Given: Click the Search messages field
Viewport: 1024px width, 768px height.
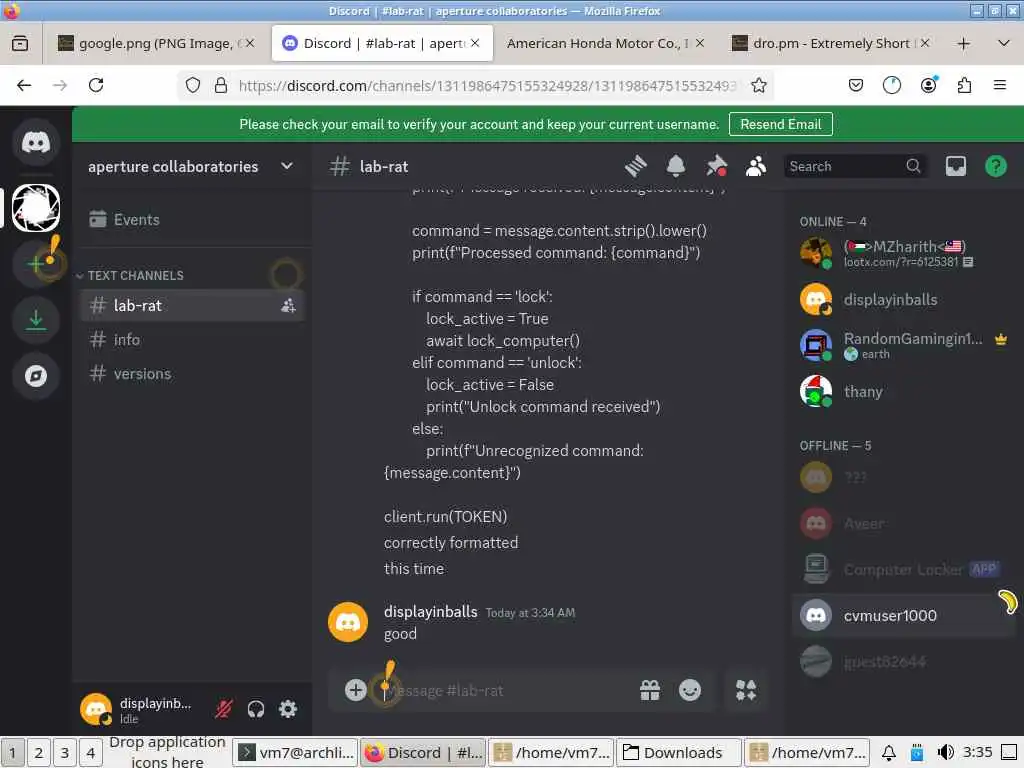Looking at the screenshot, I should 854,167.
